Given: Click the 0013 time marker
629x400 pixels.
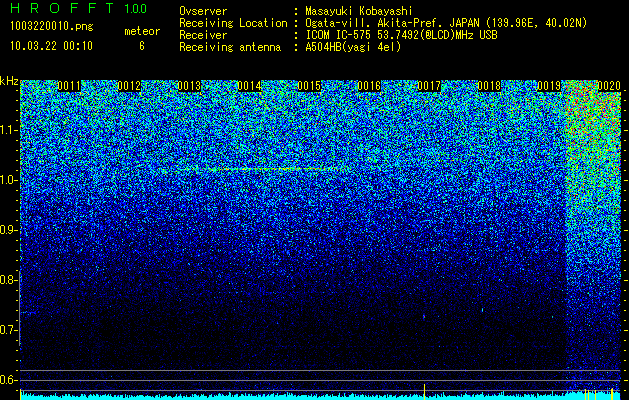Looking at the screenshot, I should 189,86.
